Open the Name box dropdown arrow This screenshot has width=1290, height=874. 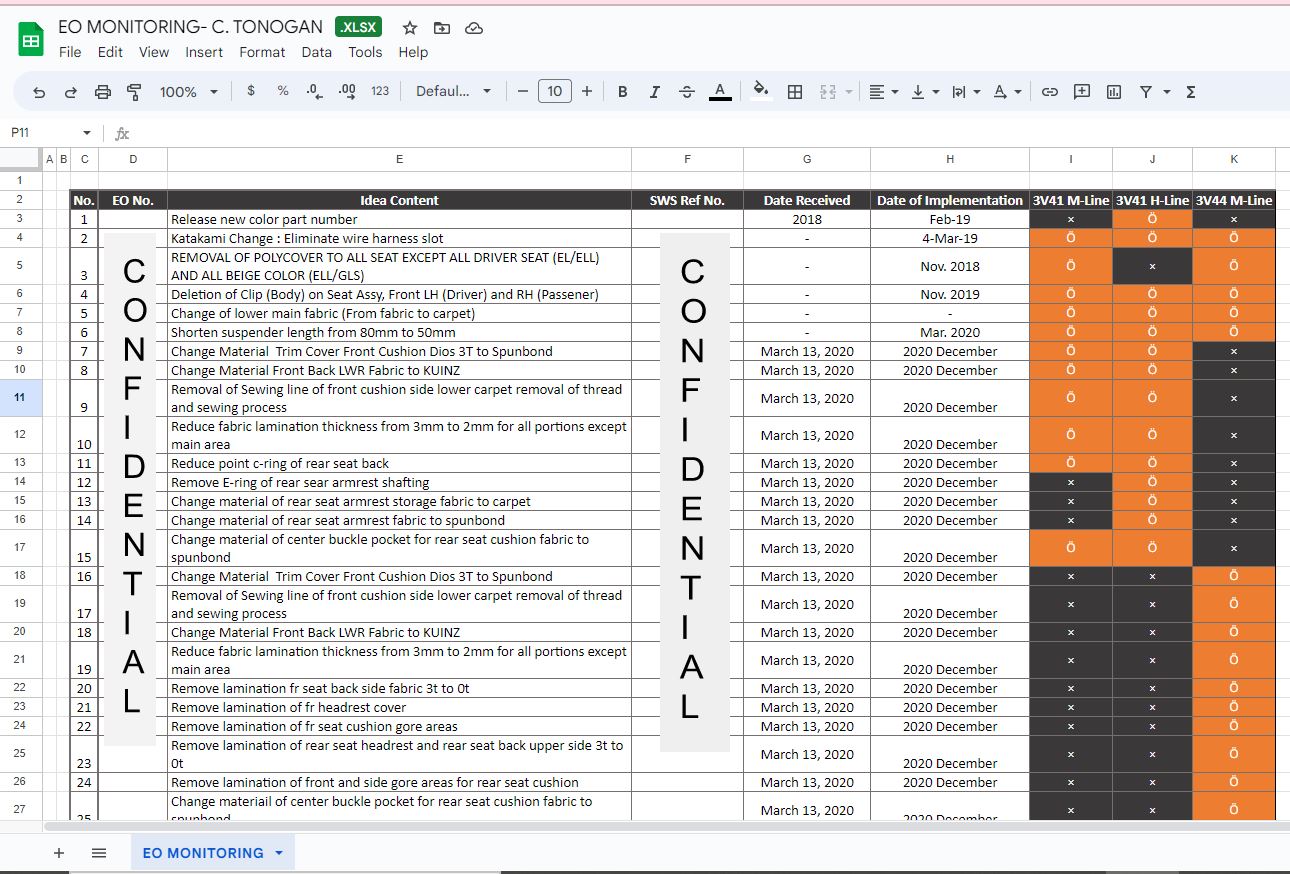[87, 133]
